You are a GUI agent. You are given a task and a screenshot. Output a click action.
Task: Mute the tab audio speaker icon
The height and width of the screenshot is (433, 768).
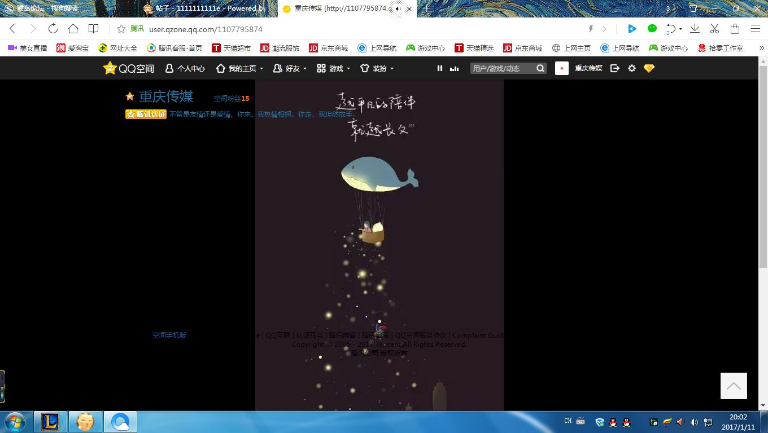coord(398,8)
